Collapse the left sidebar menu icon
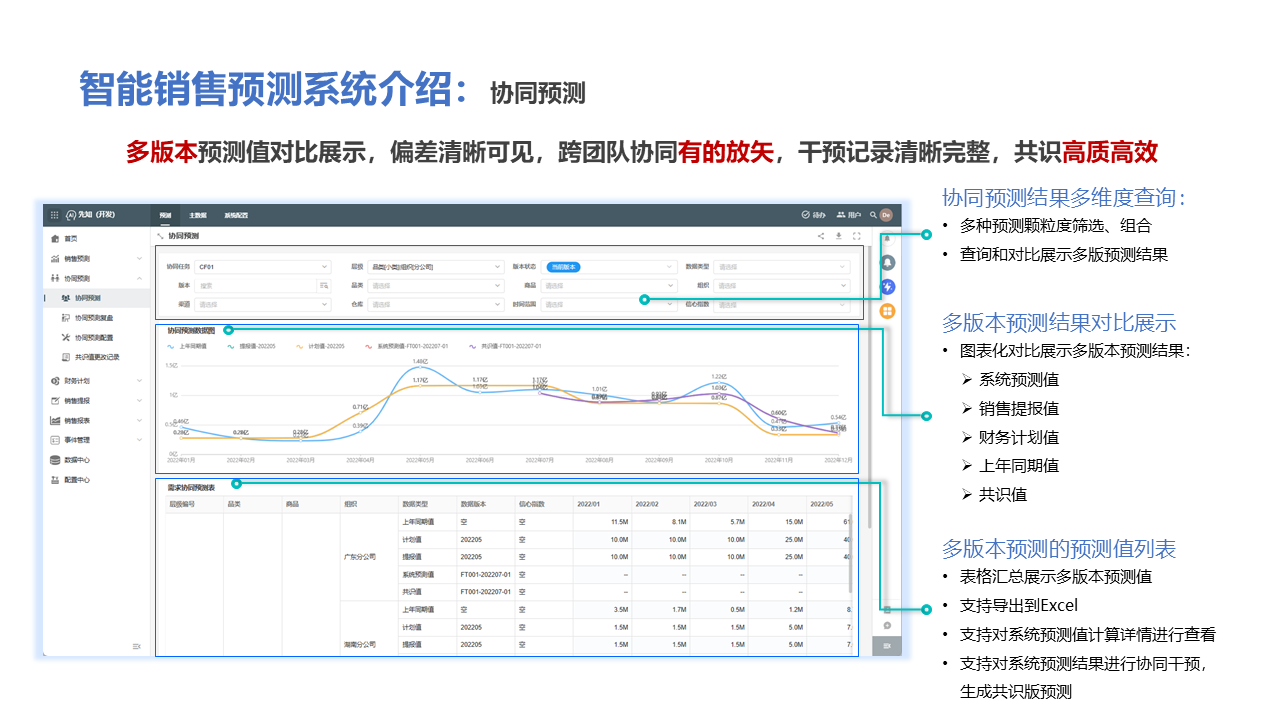1280x720 pixels. tap(137, 646)
